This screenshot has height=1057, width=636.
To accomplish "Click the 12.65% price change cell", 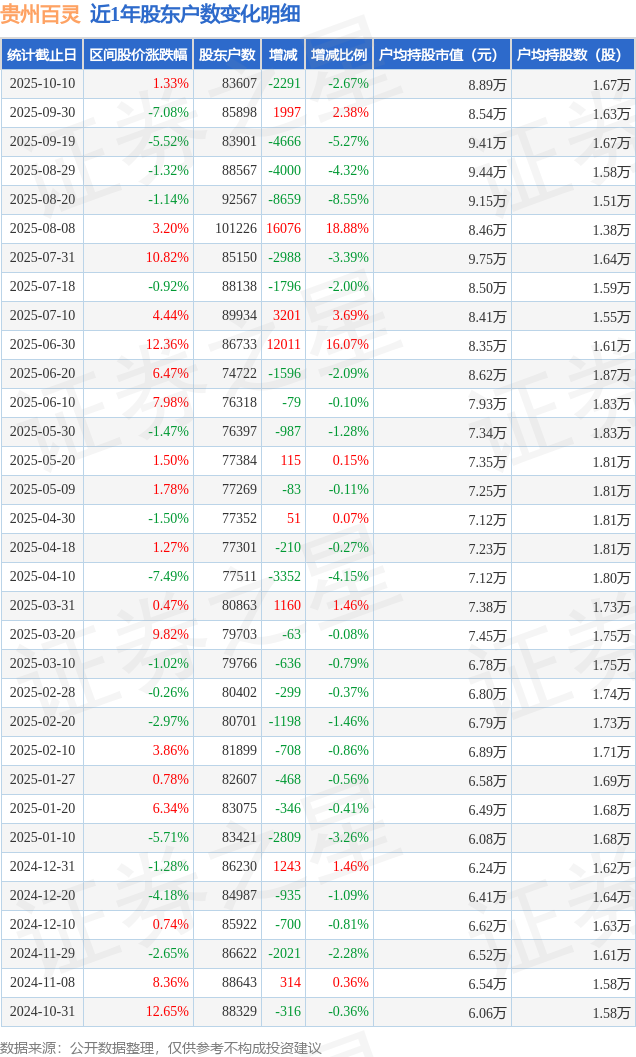I will tap(167, 1012).
